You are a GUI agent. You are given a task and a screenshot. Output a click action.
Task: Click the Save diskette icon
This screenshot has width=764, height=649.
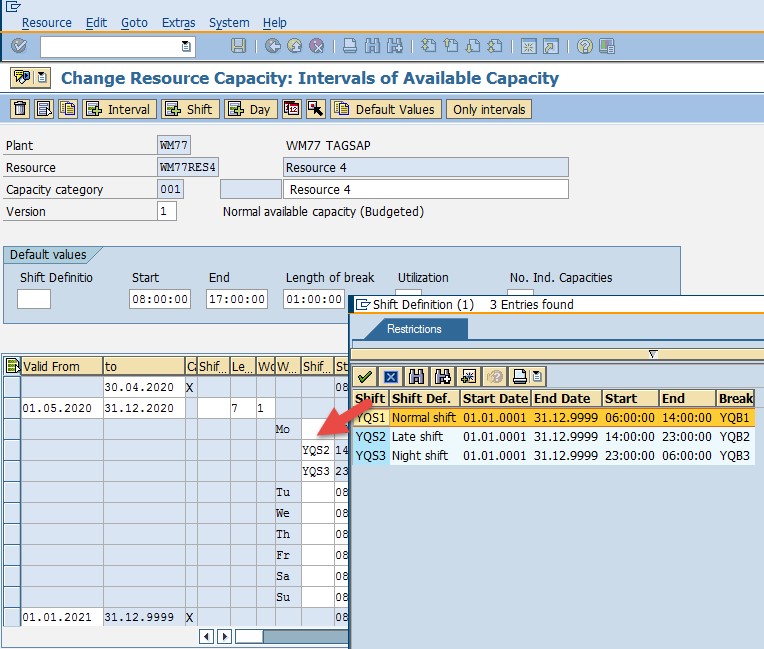238,46
